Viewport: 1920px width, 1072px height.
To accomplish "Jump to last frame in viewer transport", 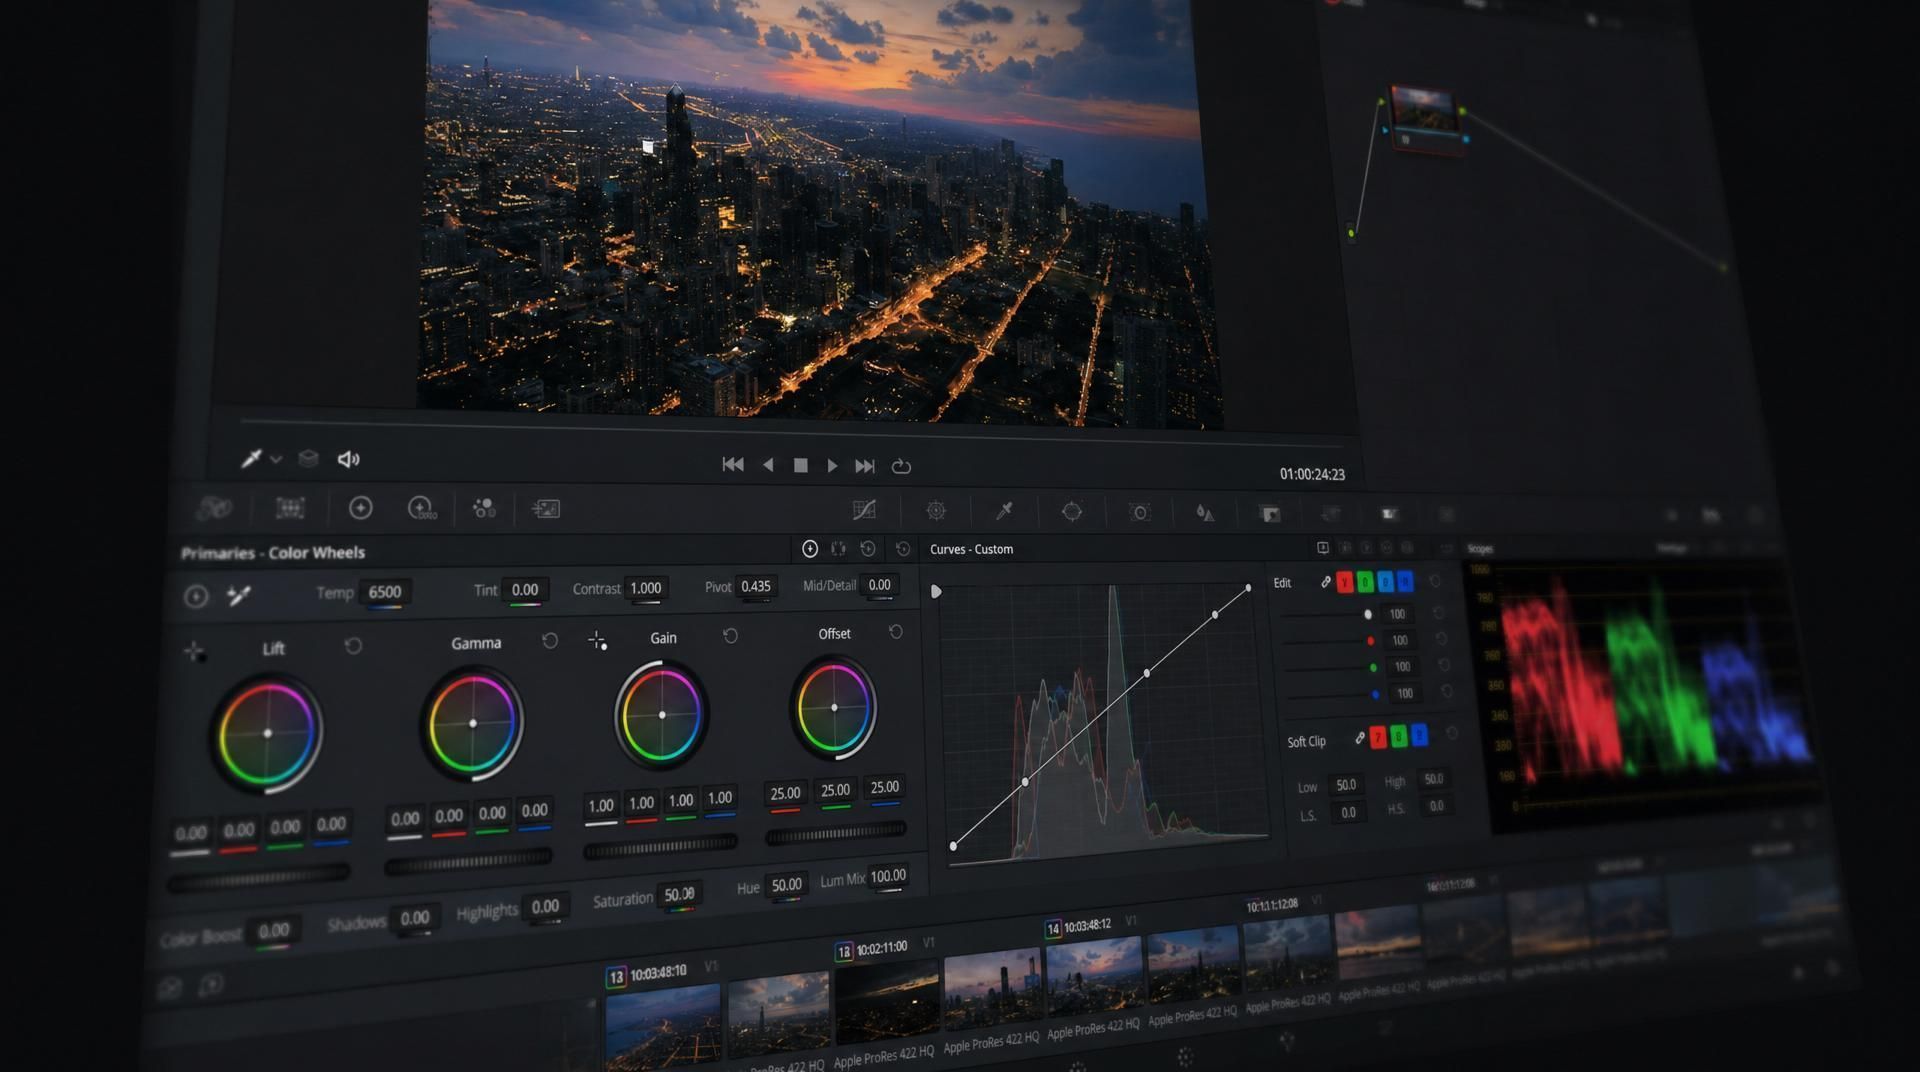I will pos(865,466).
